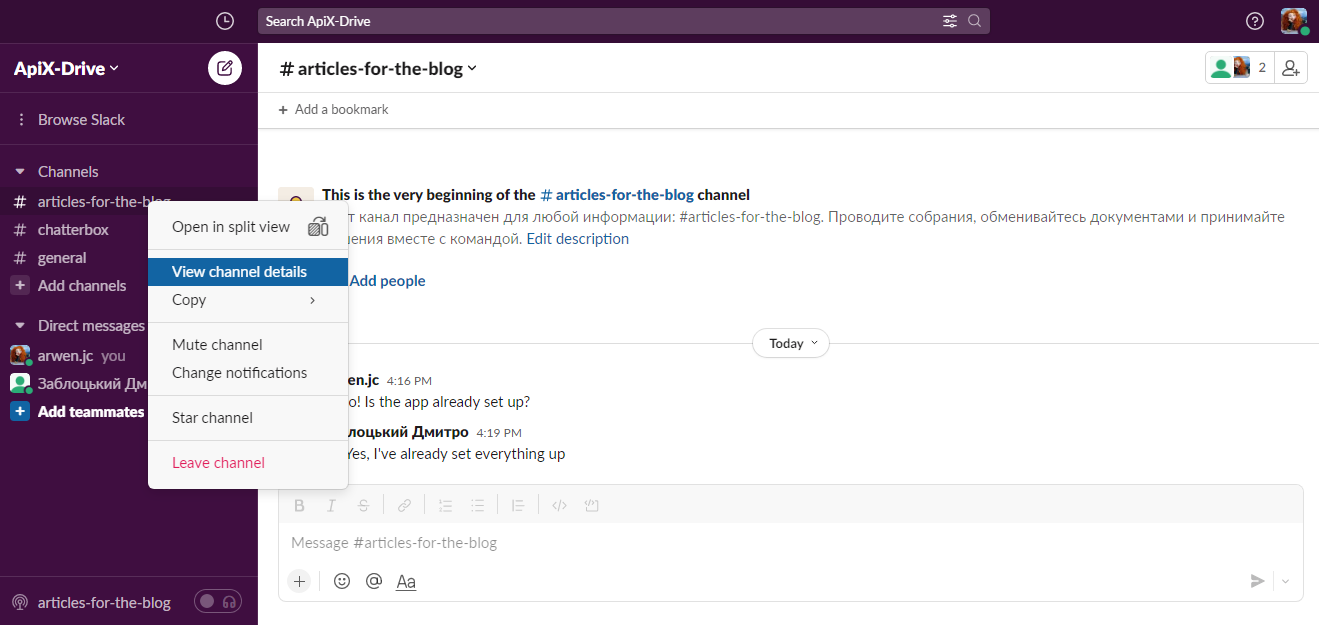
Task: Select Mute channel from context menu
Action: 248,345
